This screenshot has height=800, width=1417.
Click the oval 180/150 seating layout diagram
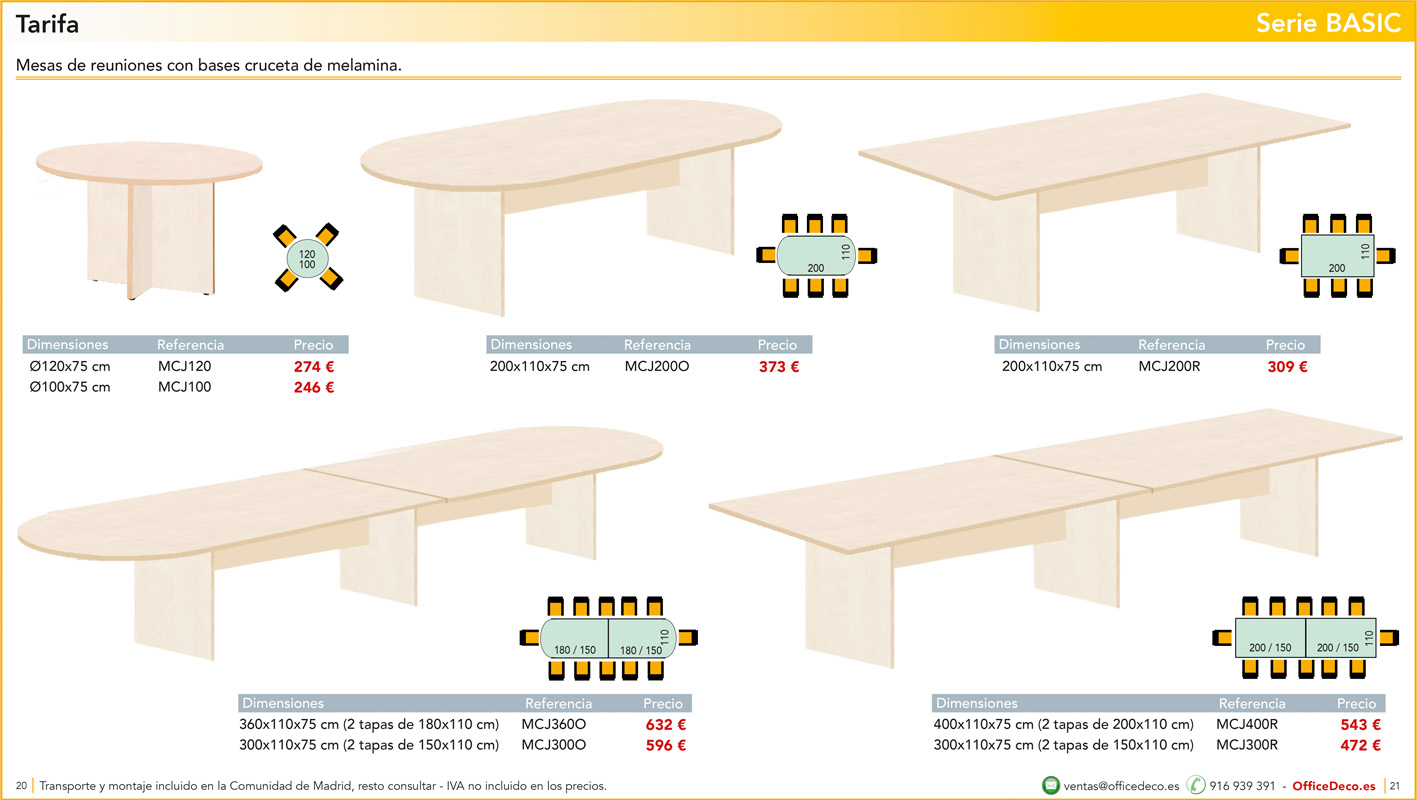coord(608,637)
